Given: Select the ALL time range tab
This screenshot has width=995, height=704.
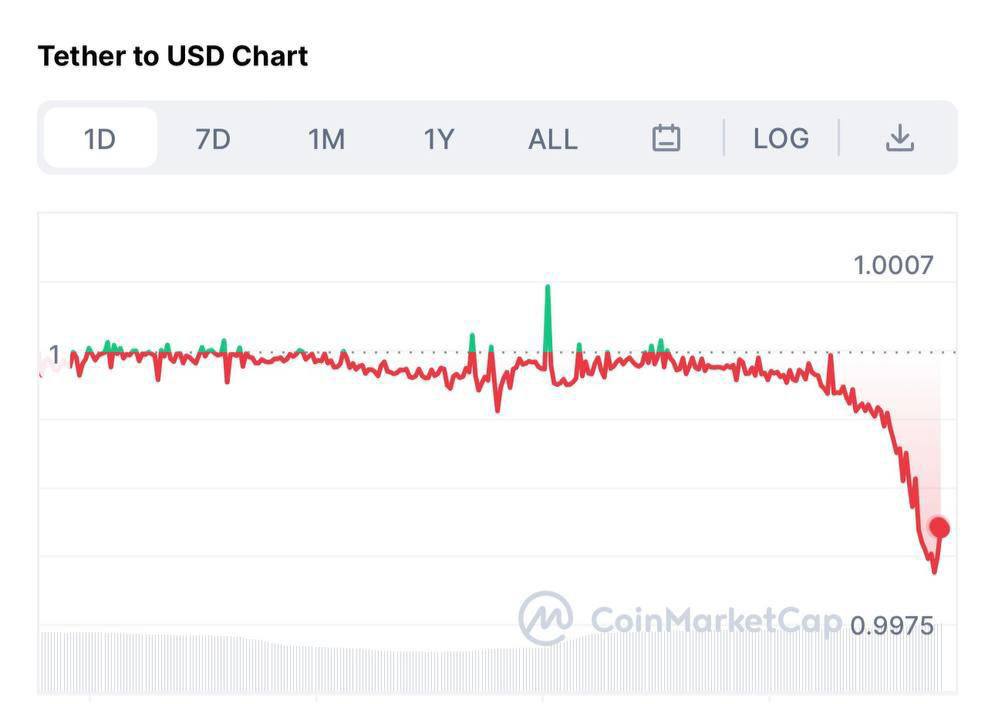Looking at the screenshot, I should (553, 138).
